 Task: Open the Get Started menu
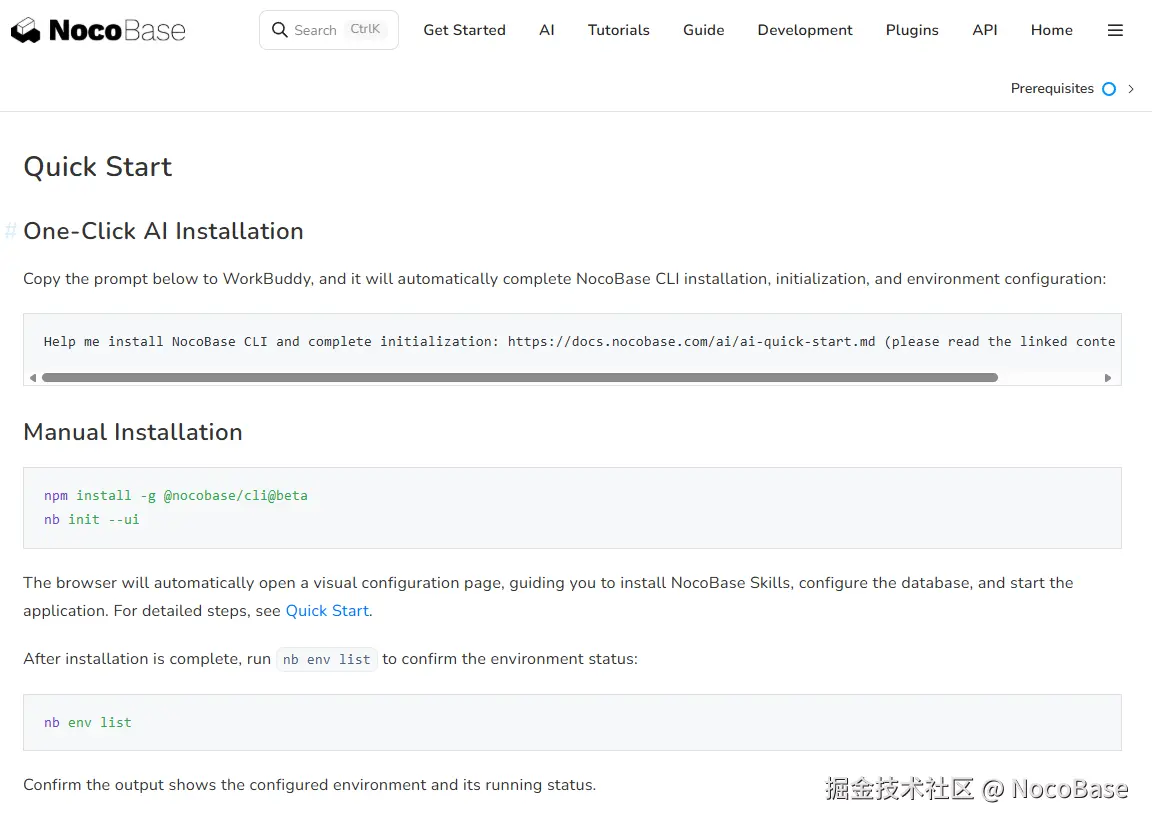[464, 30]
